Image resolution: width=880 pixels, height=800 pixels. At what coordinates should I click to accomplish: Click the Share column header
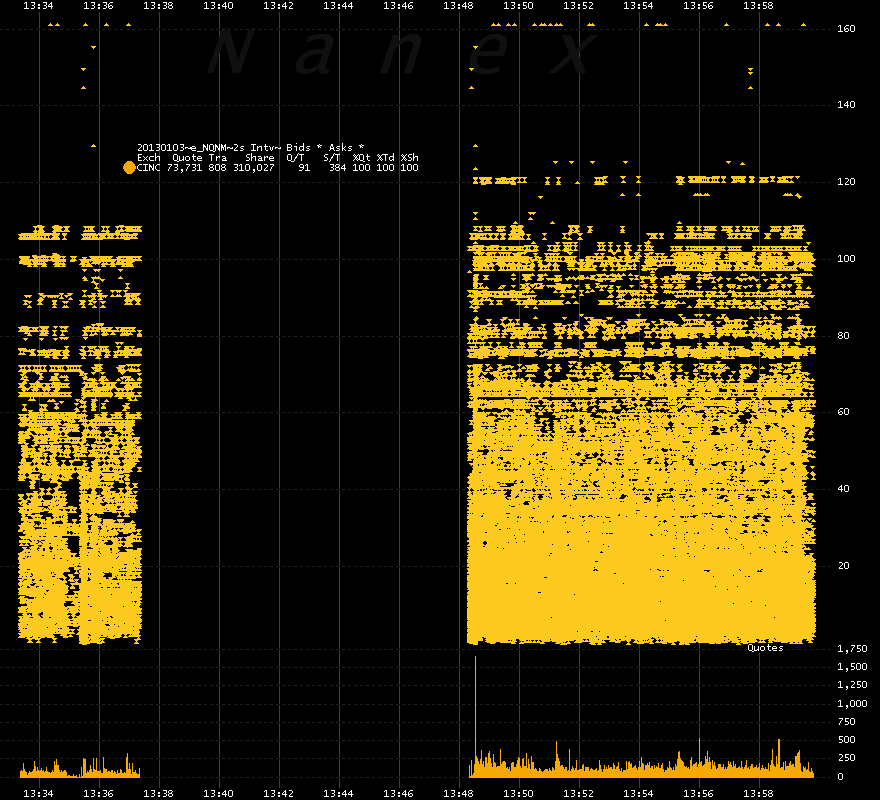point(259,158)
